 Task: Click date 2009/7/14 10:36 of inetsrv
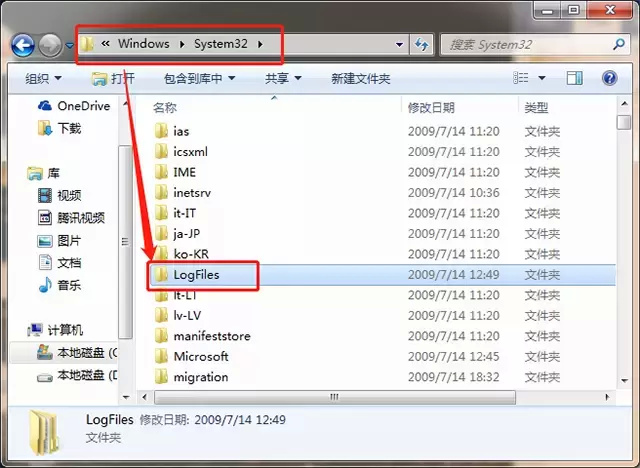(453, 193)
